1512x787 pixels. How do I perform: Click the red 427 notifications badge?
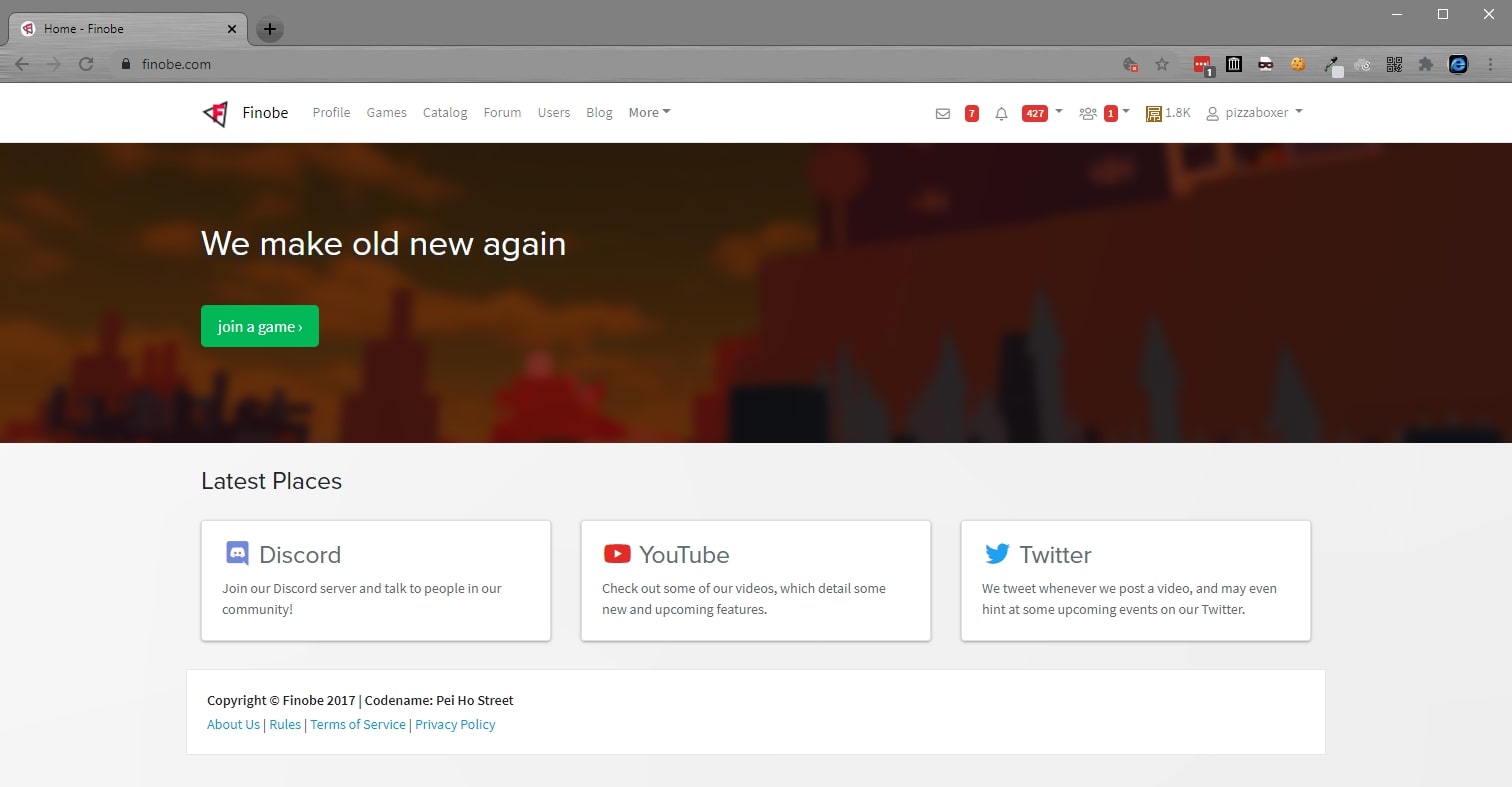[x=1035, y=114]
